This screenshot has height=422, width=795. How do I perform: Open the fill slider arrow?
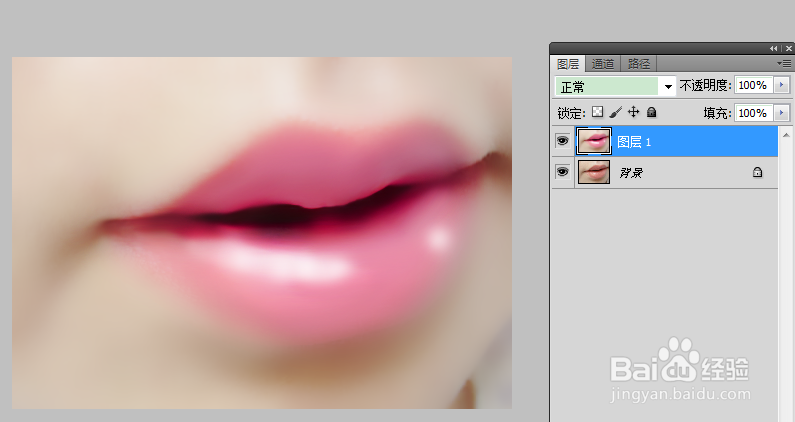(781, 113)
